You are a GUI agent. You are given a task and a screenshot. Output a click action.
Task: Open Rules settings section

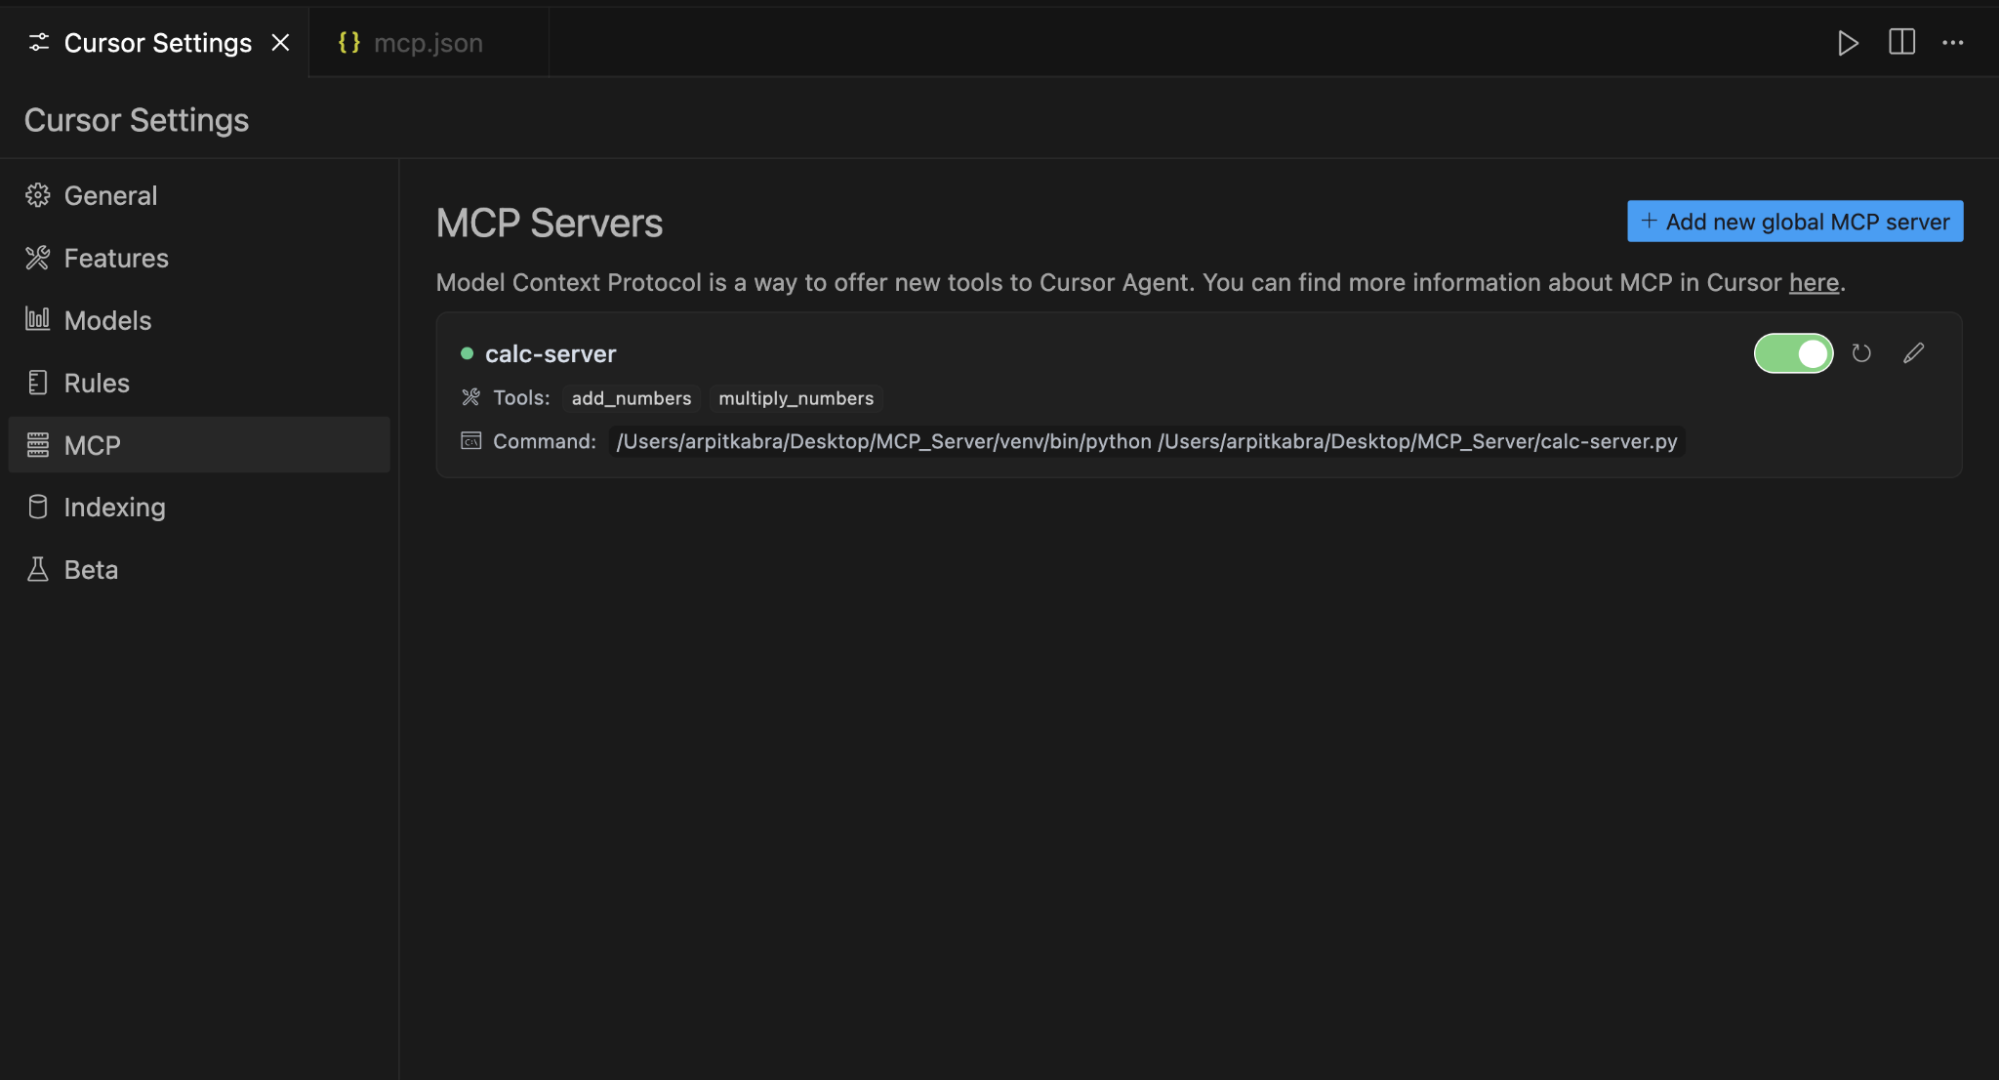tap(199, 383)
